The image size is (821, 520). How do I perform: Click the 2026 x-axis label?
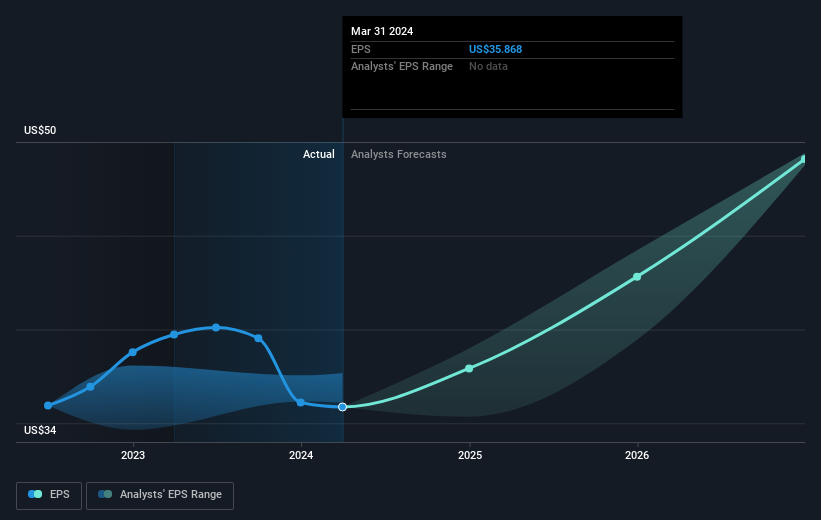(x=637, y=455)
